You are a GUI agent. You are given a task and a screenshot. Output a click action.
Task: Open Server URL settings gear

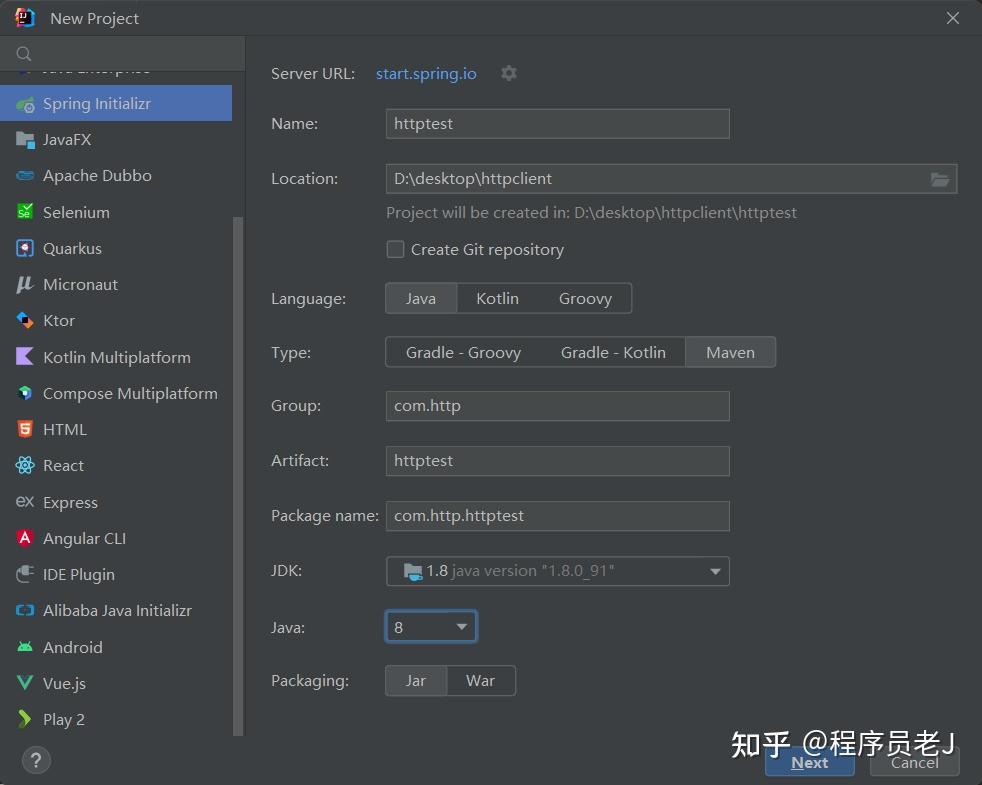point(509,73)
